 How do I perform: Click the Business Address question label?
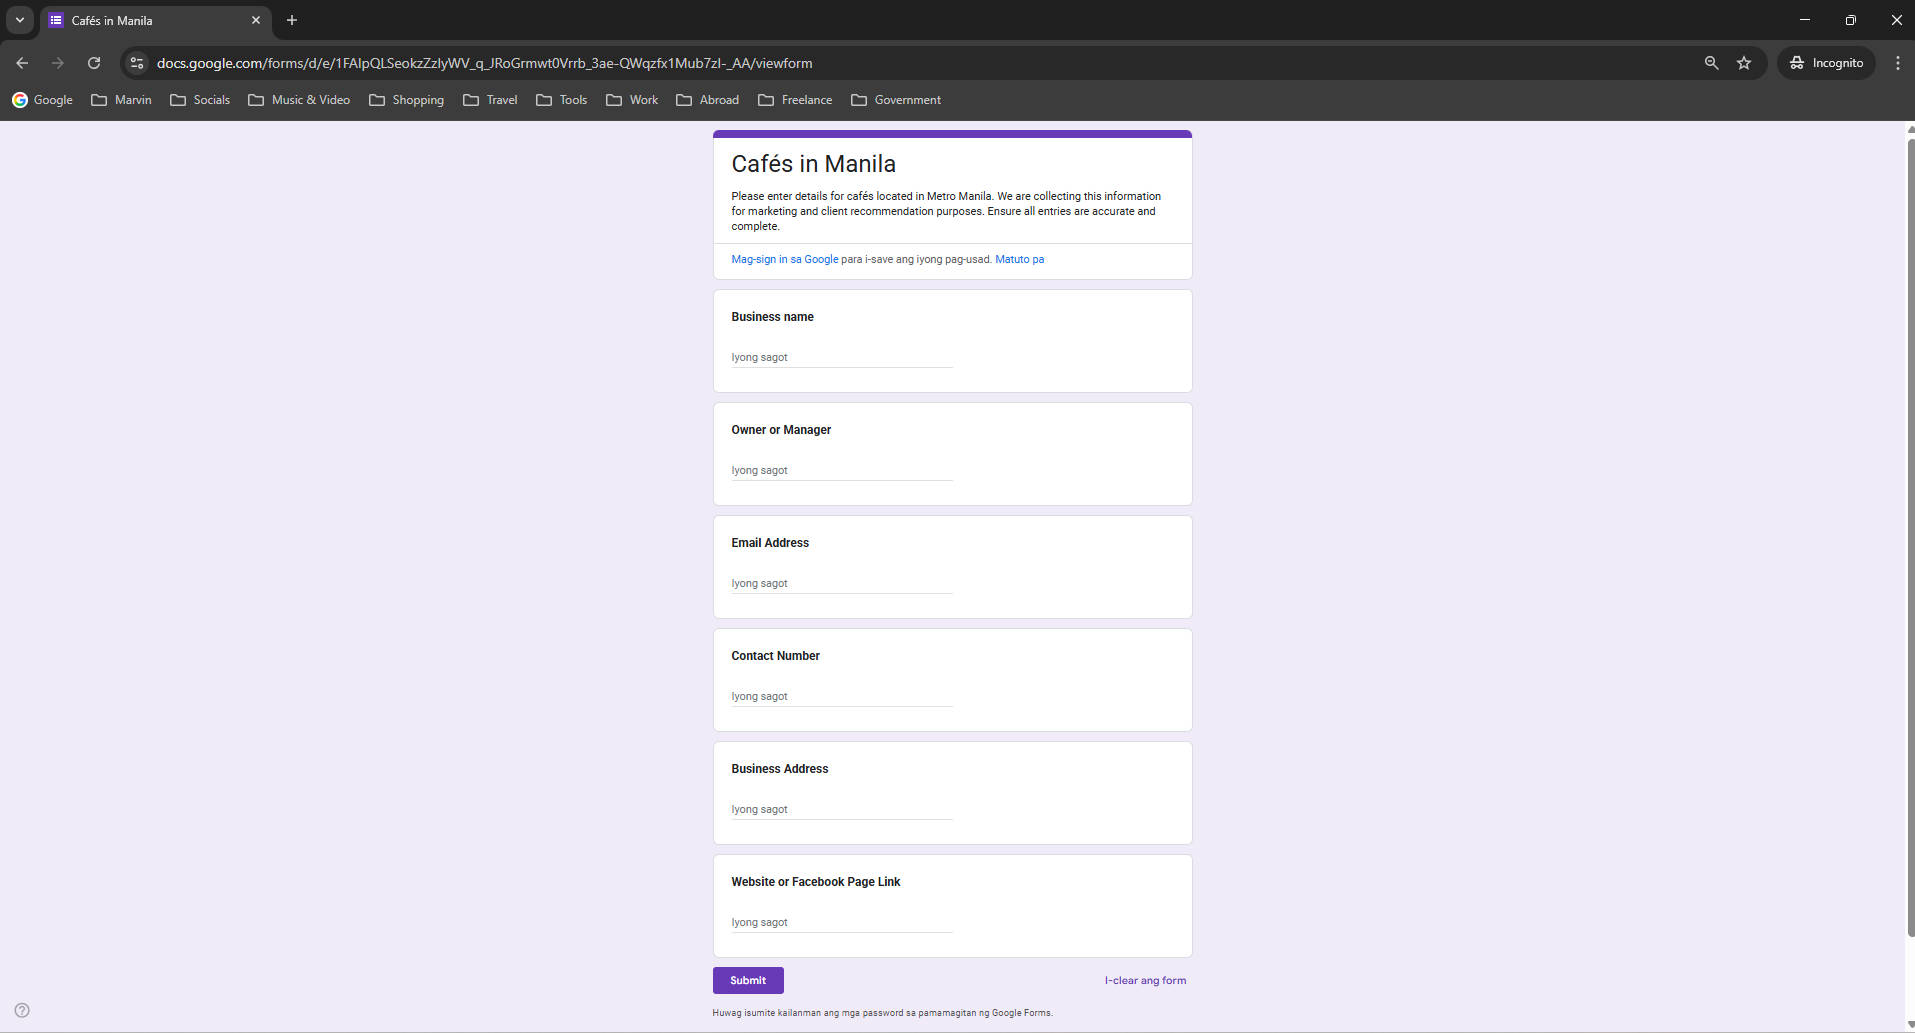pos(779,769)
